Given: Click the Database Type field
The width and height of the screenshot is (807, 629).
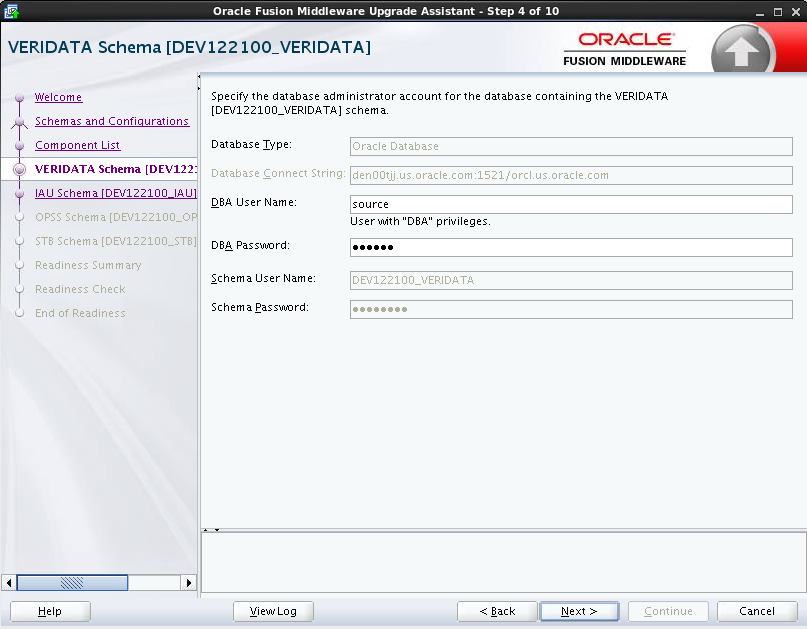Looking at the screenshot, I should [x=571, y=146].
